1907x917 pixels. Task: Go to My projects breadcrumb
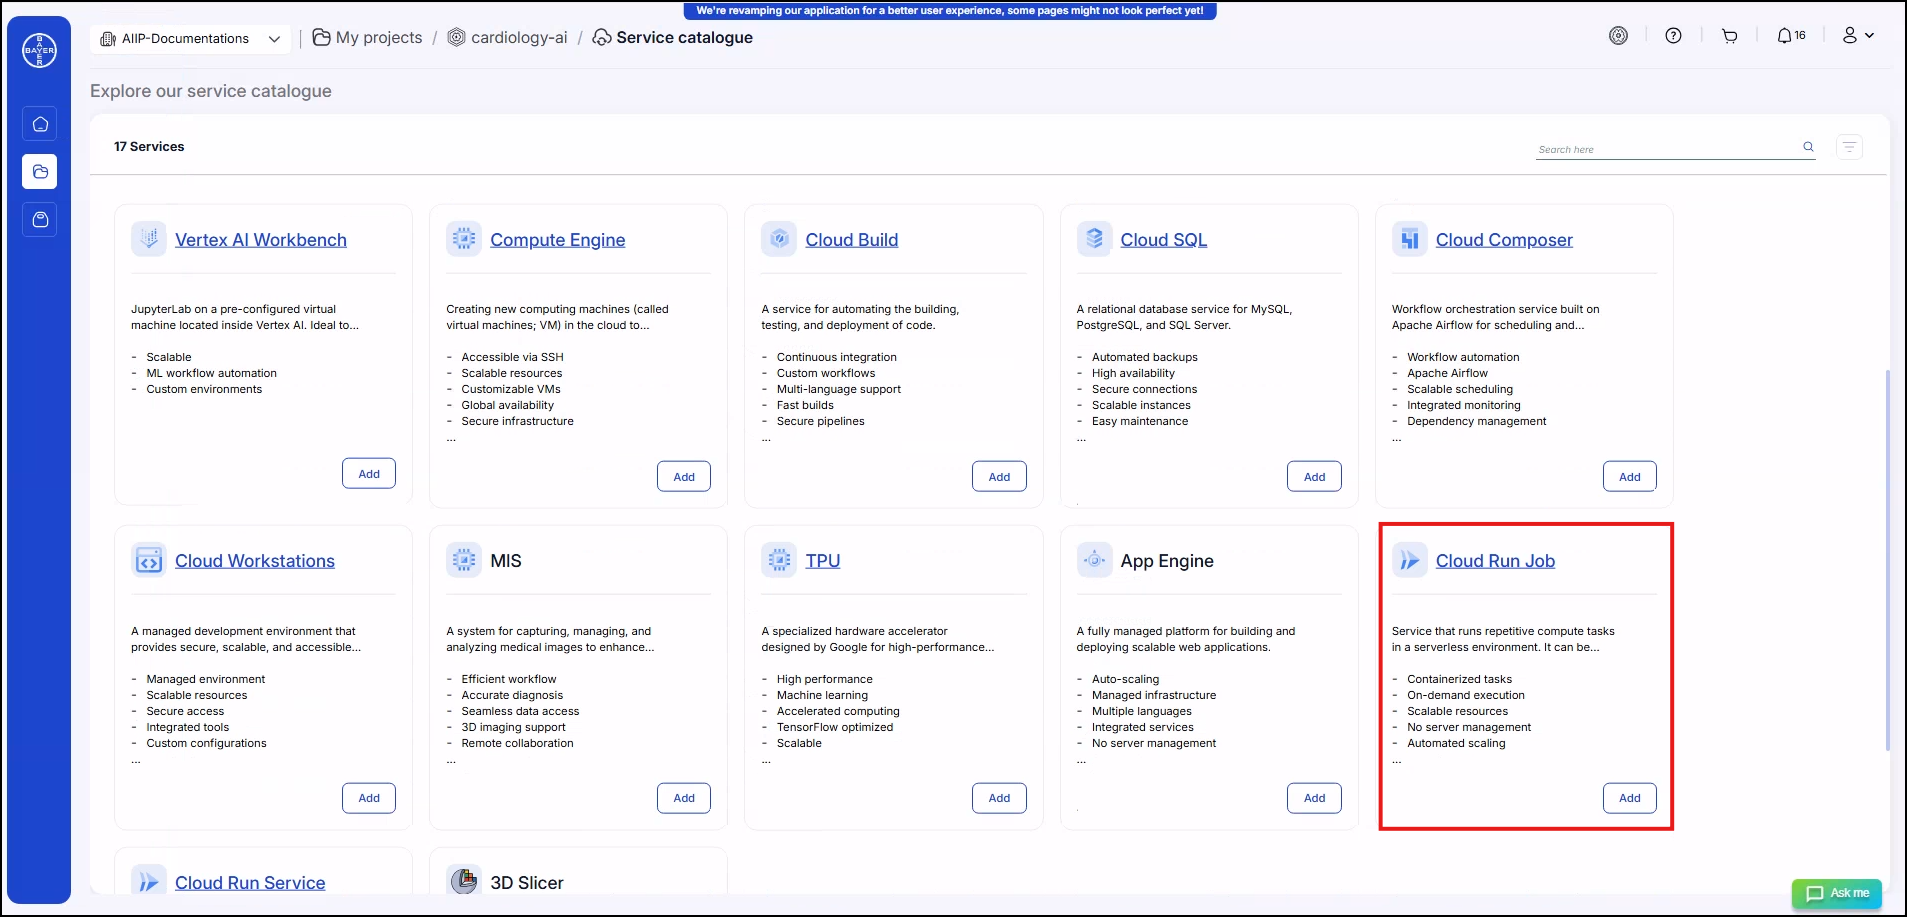point(368,38)
